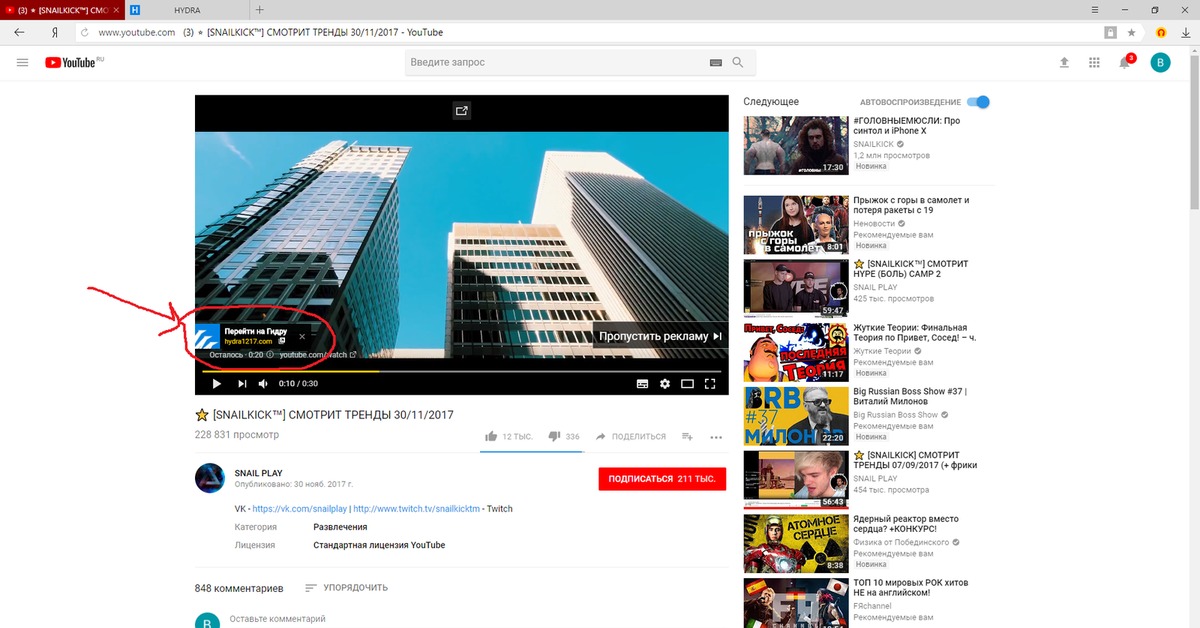
Task: Open the notifications bell
Action: [x=1124, y=63]
